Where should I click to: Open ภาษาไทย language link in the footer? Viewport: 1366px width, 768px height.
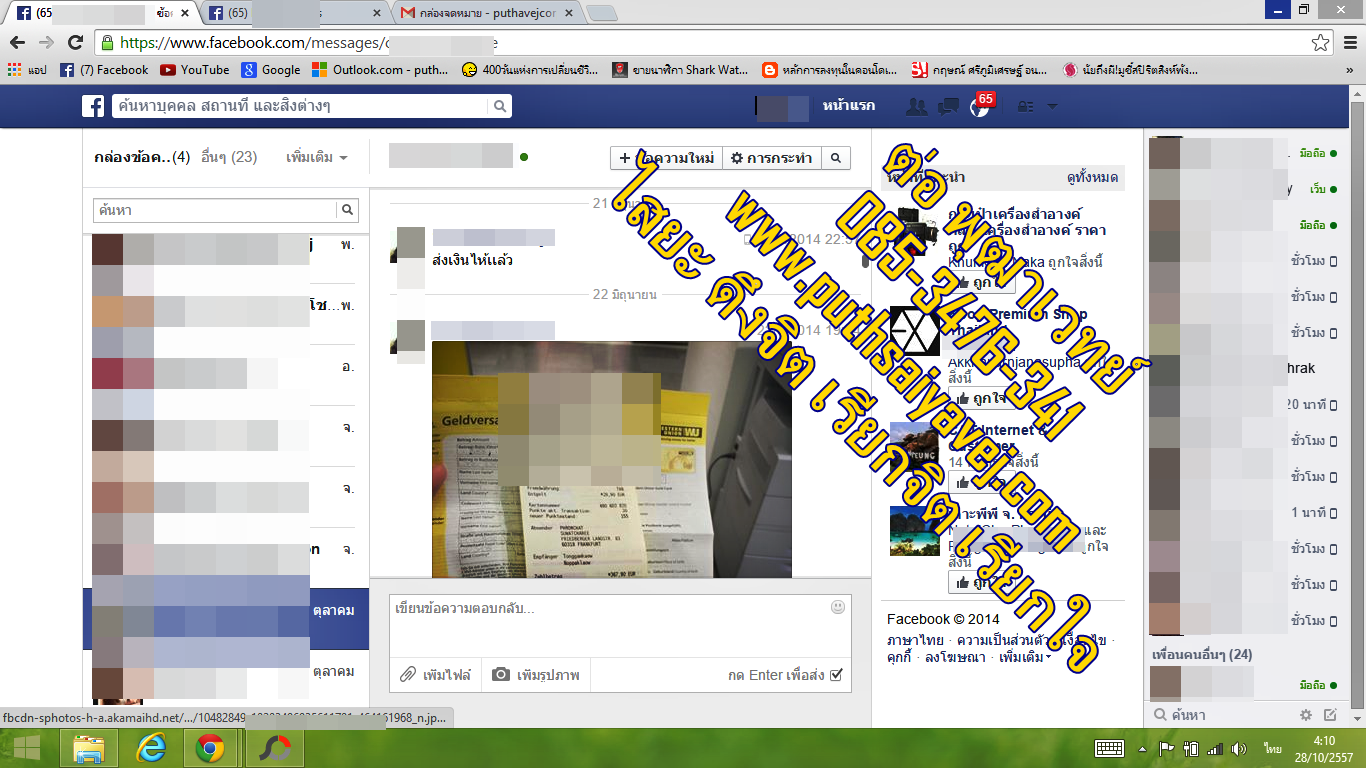915,640
